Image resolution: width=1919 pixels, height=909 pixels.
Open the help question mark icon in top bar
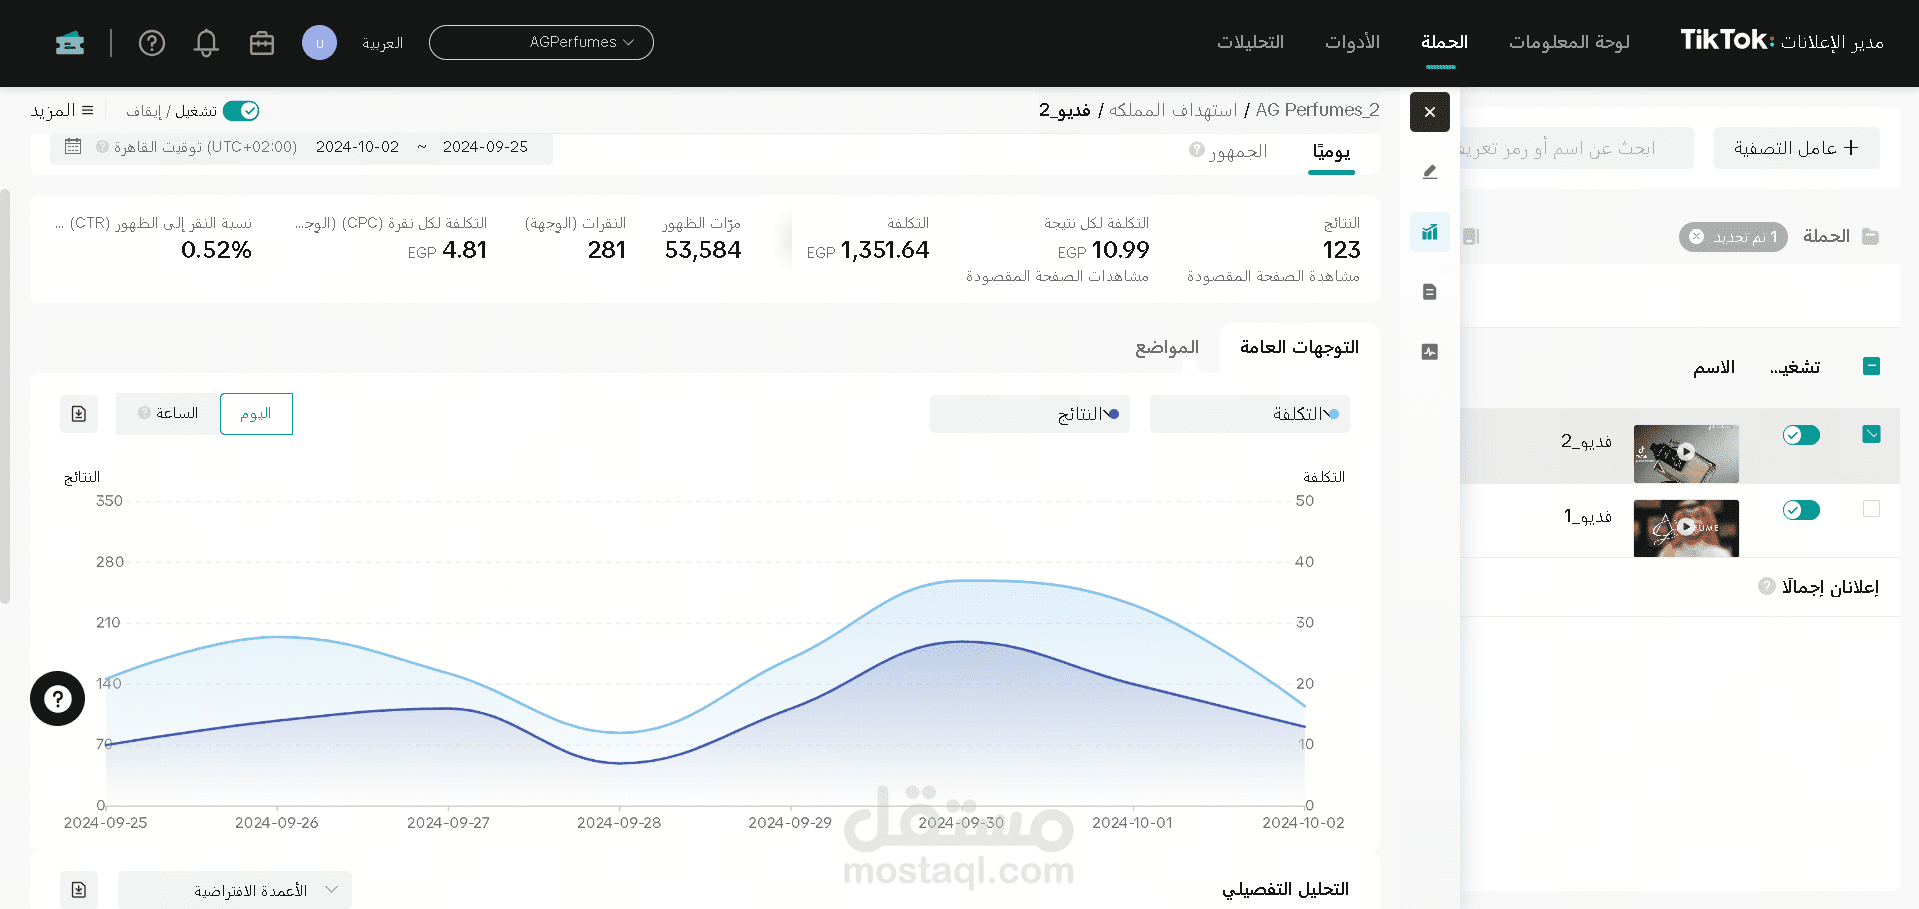coord(152,43)
